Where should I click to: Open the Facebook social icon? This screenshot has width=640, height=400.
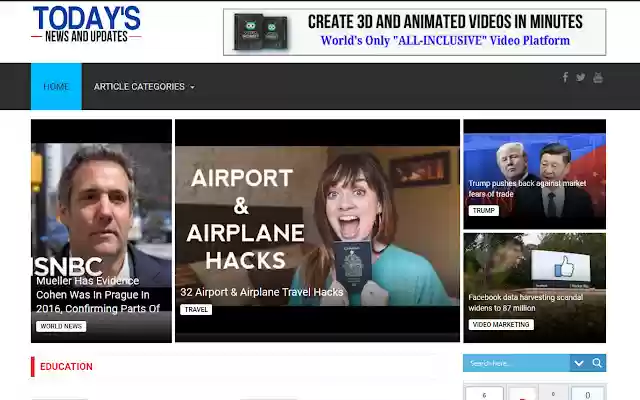point(565,77)
